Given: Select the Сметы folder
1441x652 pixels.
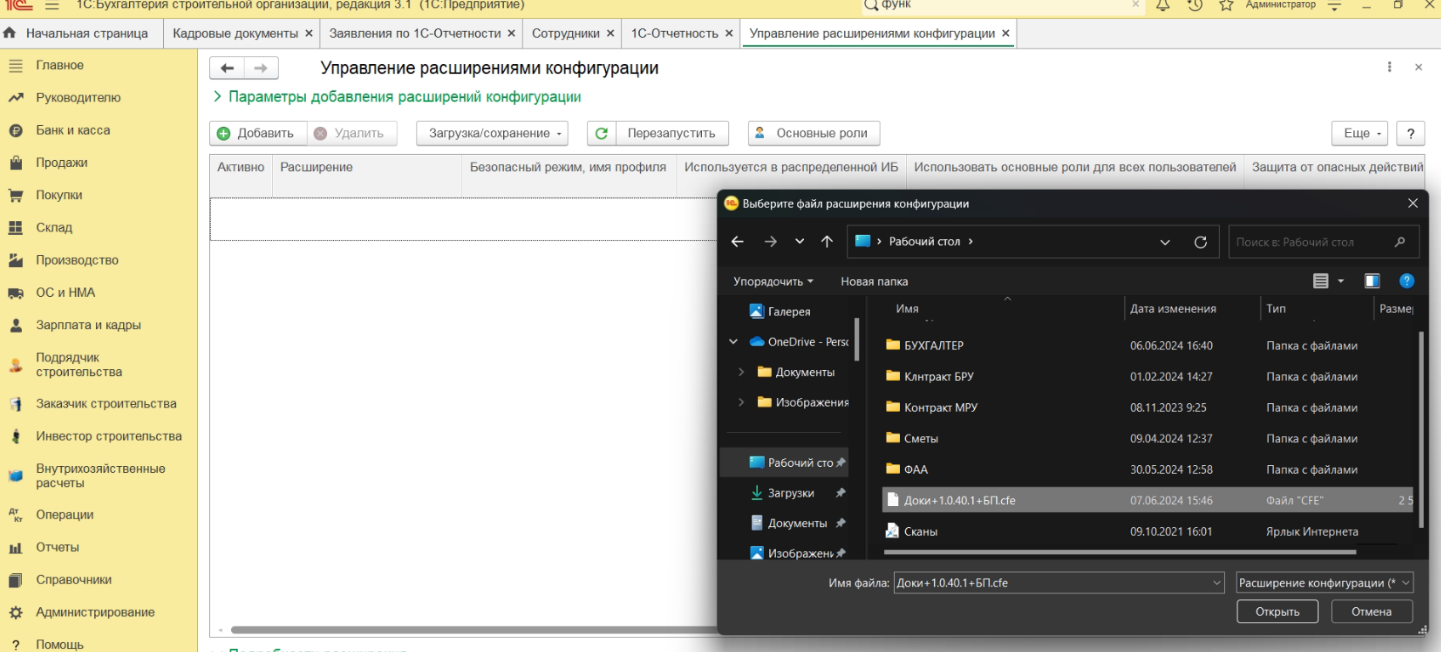Looking at the screenshot, I should [1149, 438].
